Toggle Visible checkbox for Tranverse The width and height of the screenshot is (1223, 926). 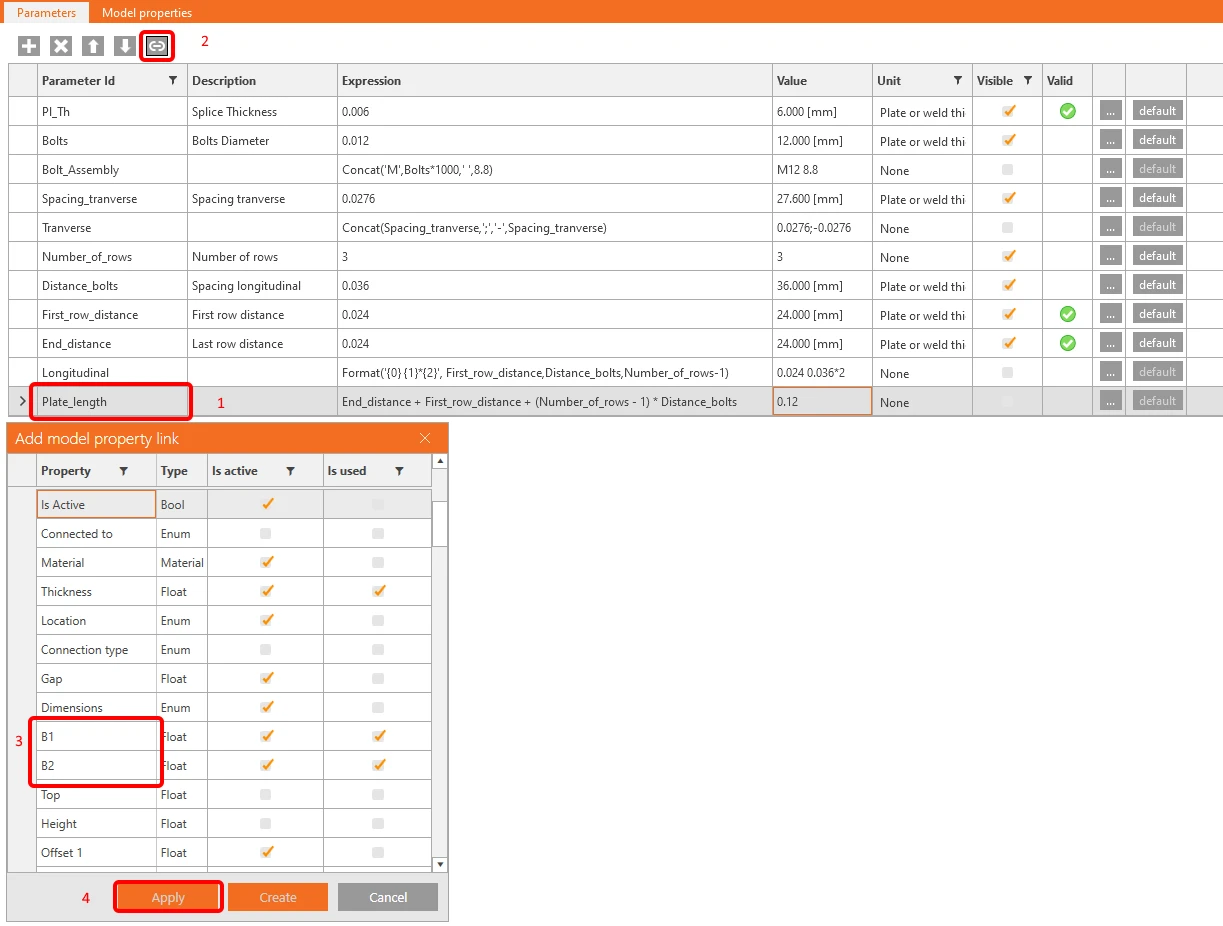[x=1008, y=227]
